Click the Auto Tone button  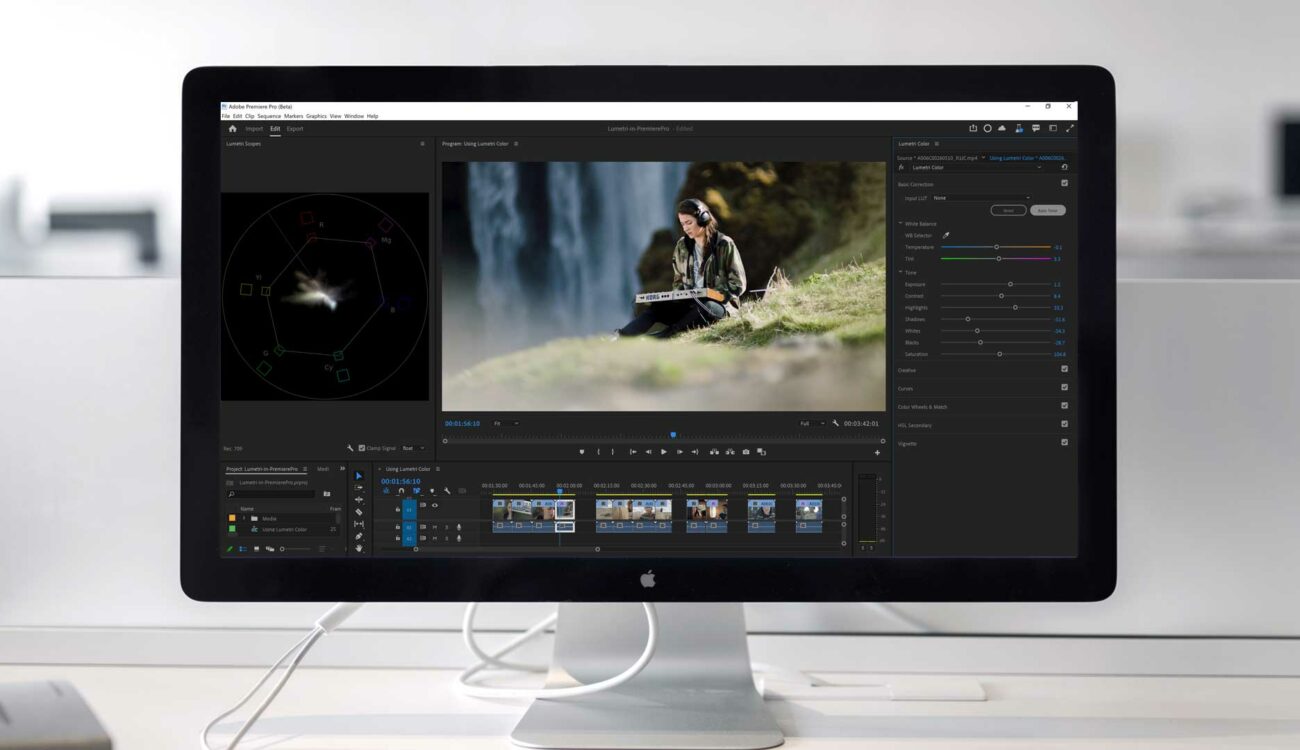1048,211
